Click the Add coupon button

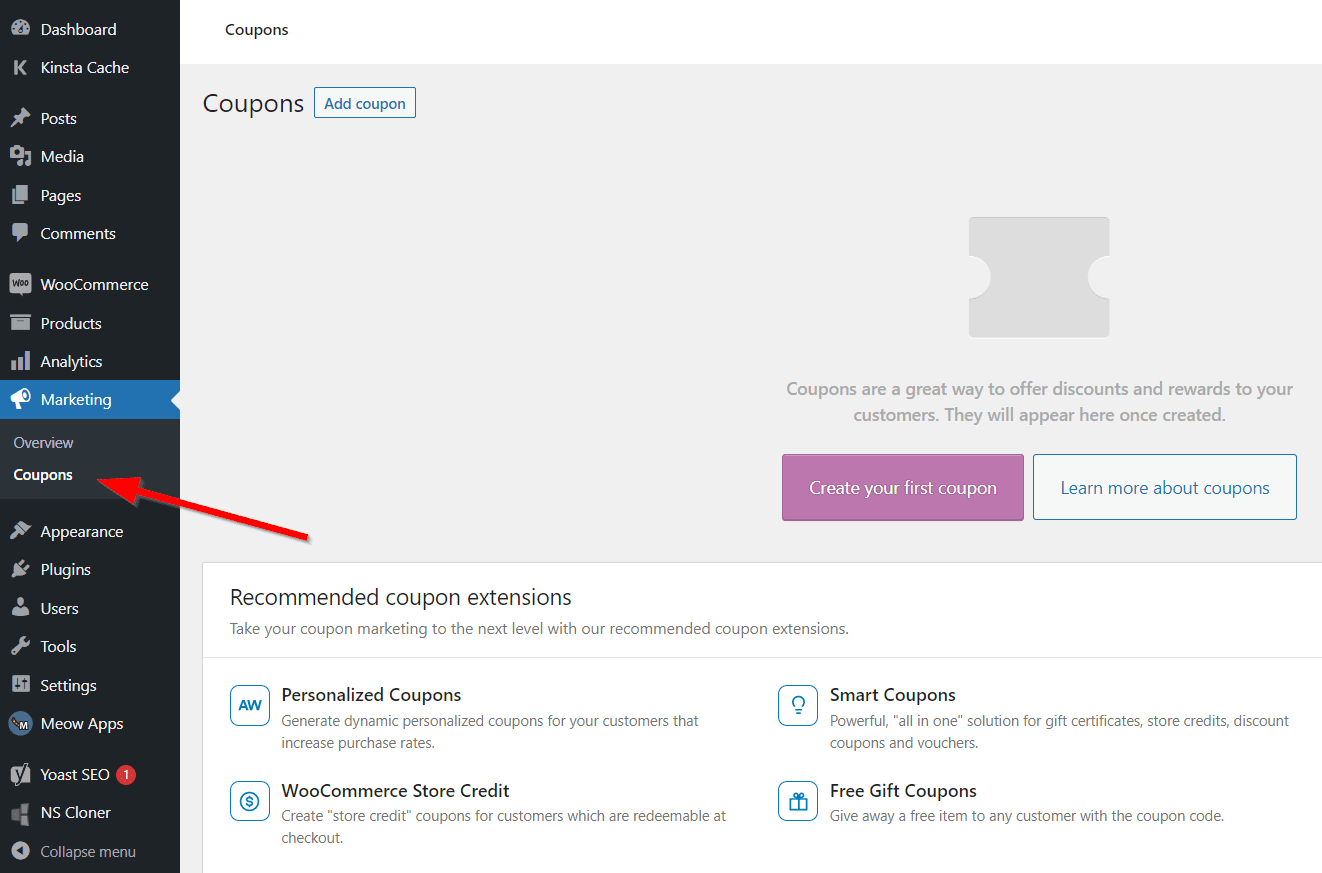click(364, 102)
